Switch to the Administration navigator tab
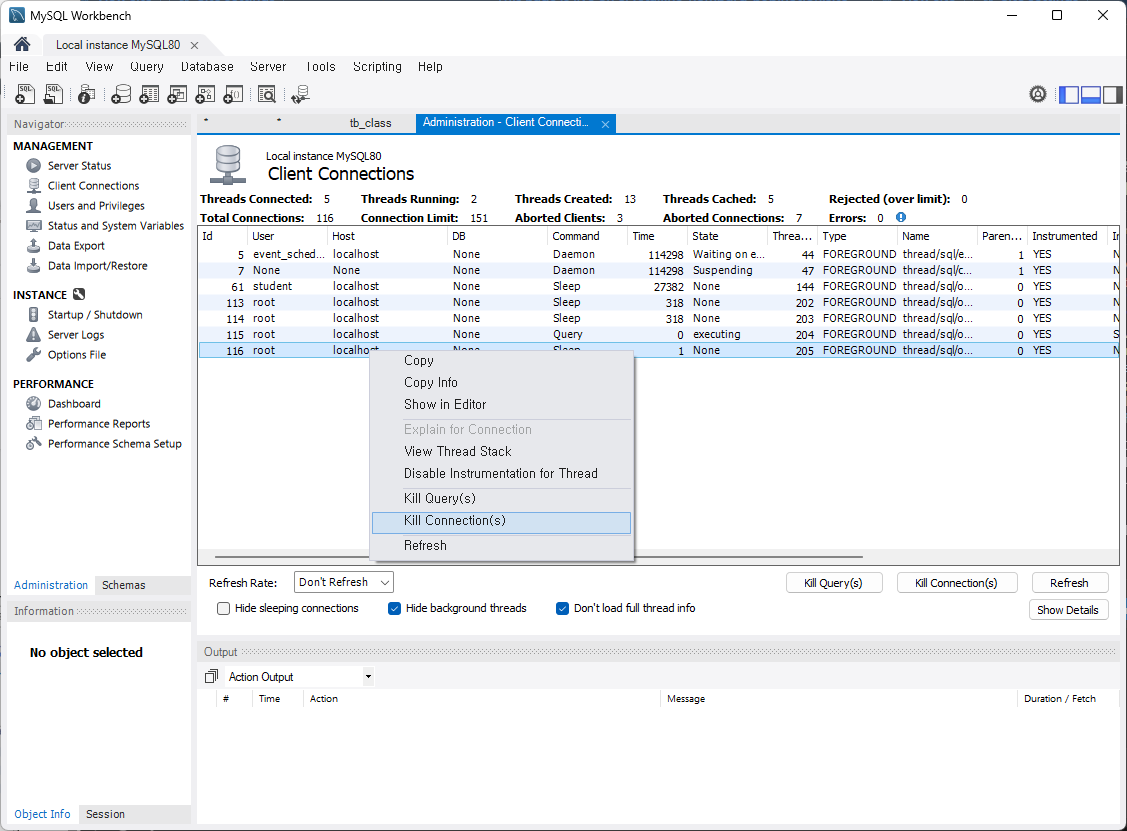This screenshot has height=831, width=1127. click(51, 585)
